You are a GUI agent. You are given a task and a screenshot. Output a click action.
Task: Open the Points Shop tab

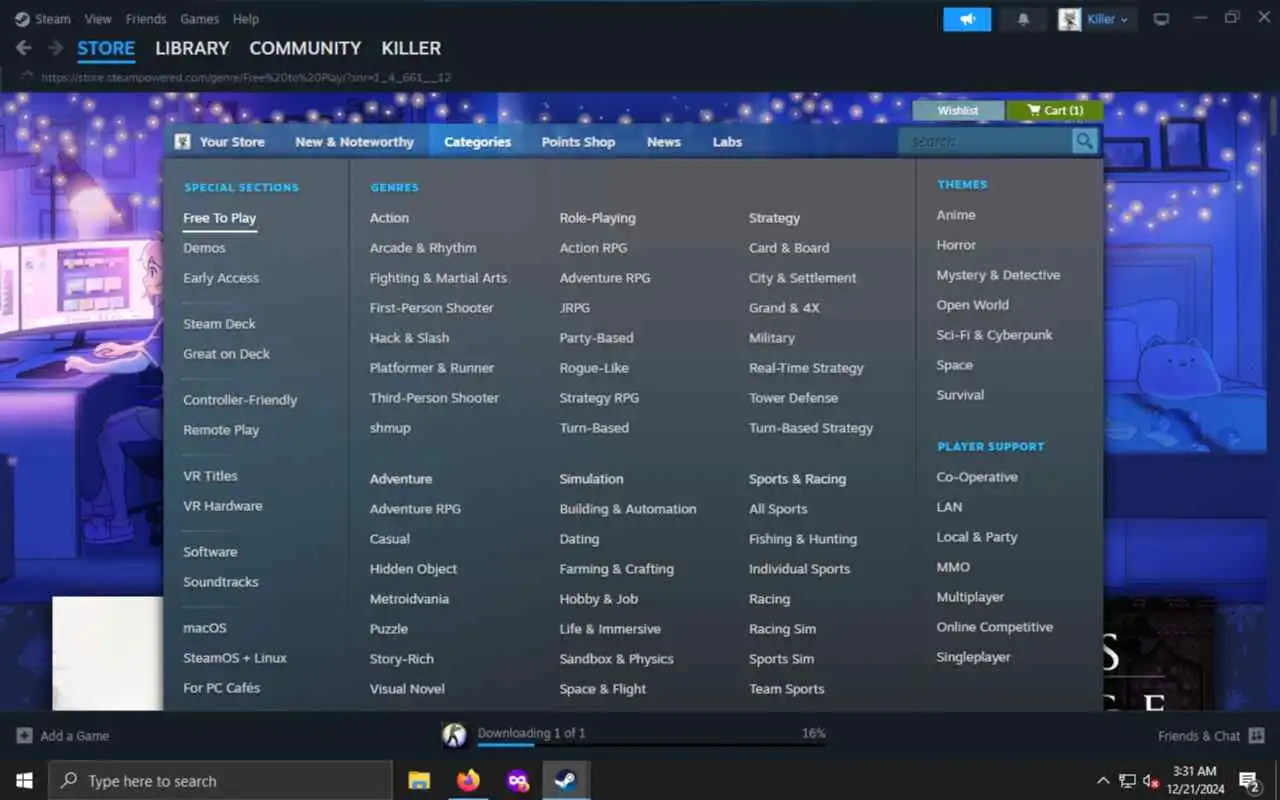pyautogui.click(x=578, y=142)
